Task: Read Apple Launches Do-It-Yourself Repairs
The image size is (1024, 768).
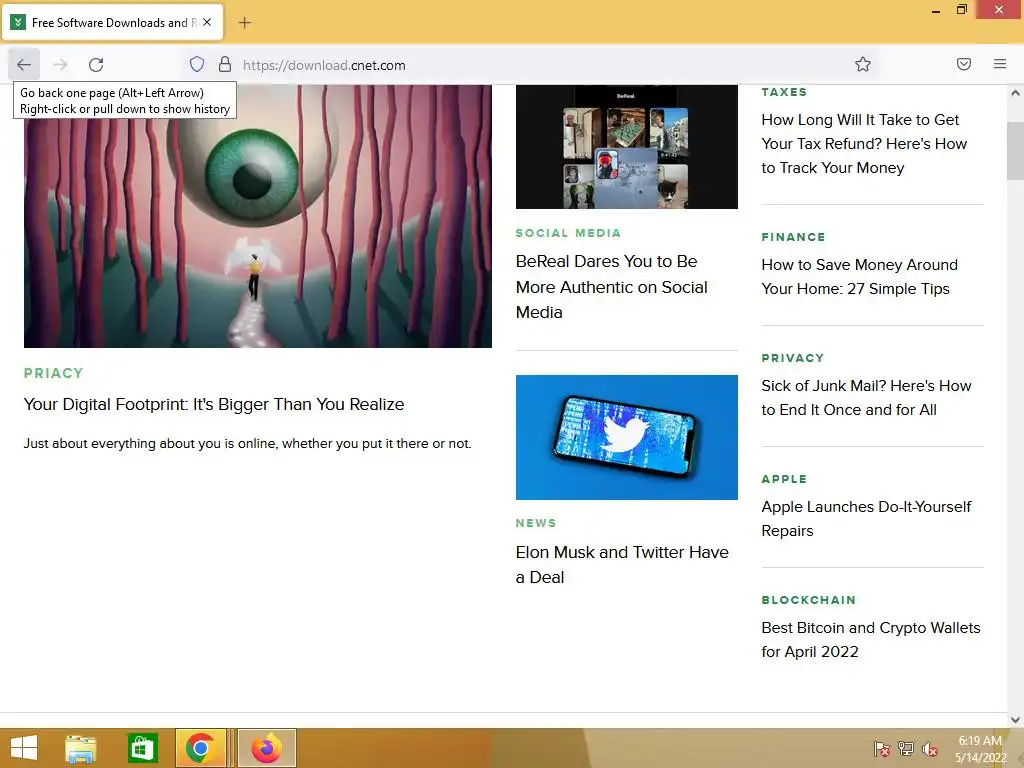Action: [867, 519]
